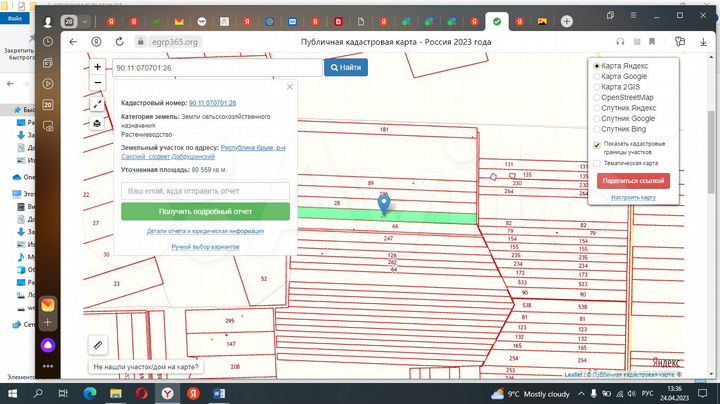Screen dimensions: 720x404
Task: Select the ruler measure tool on map
Action: (98, 345)
